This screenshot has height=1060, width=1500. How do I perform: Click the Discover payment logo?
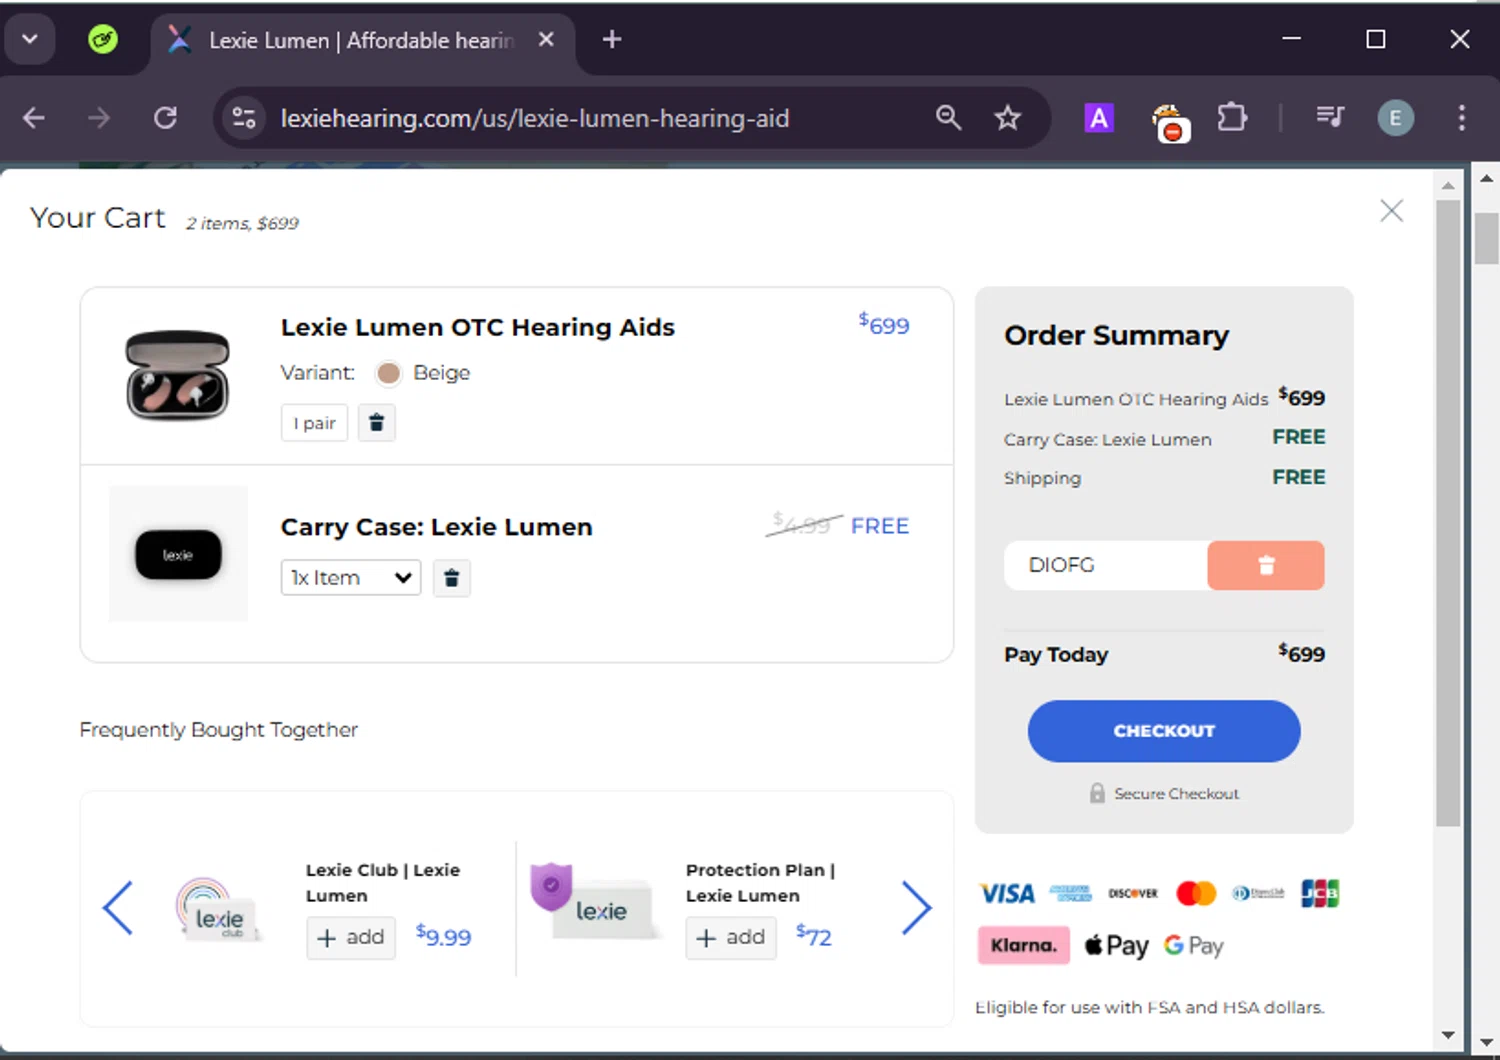point(1133,893)
